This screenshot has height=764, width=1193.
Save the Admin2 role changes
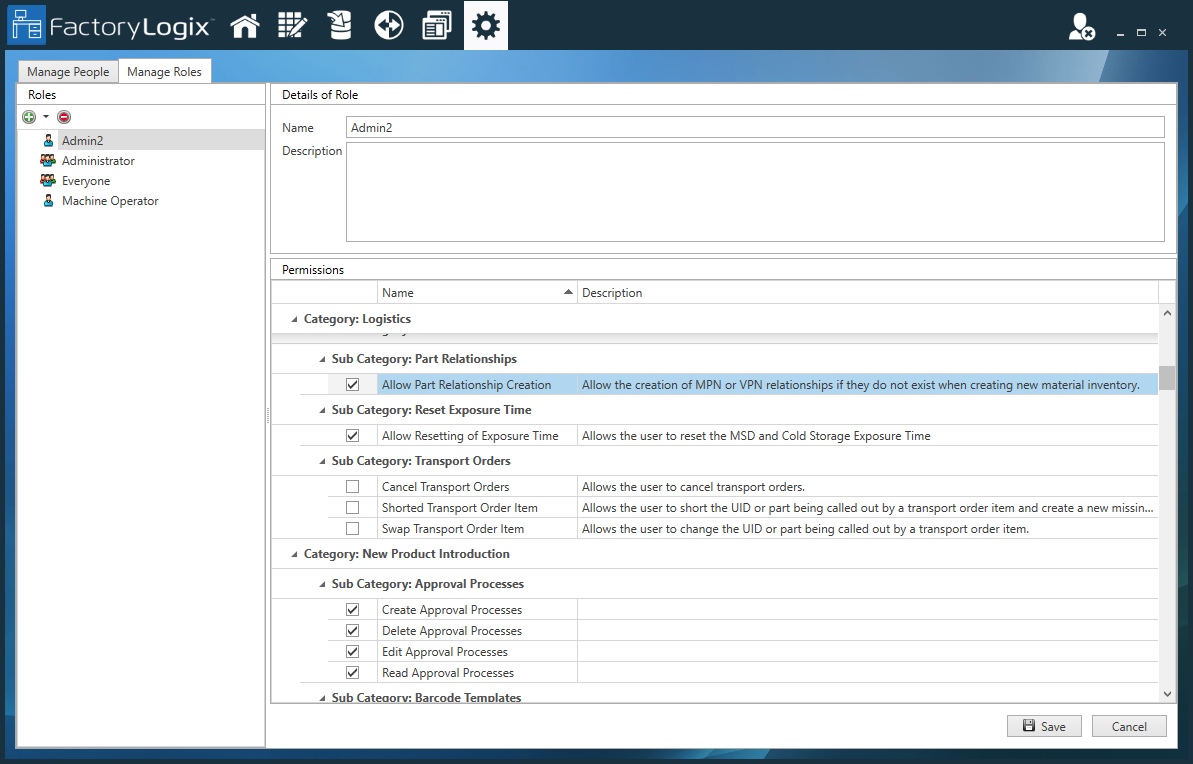point(1044,726)
